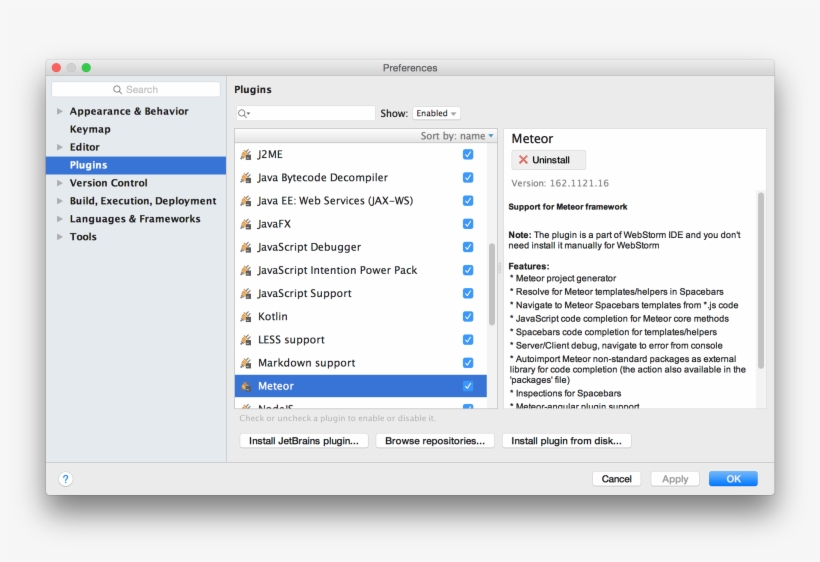Click the Apply button

(675, 479)
